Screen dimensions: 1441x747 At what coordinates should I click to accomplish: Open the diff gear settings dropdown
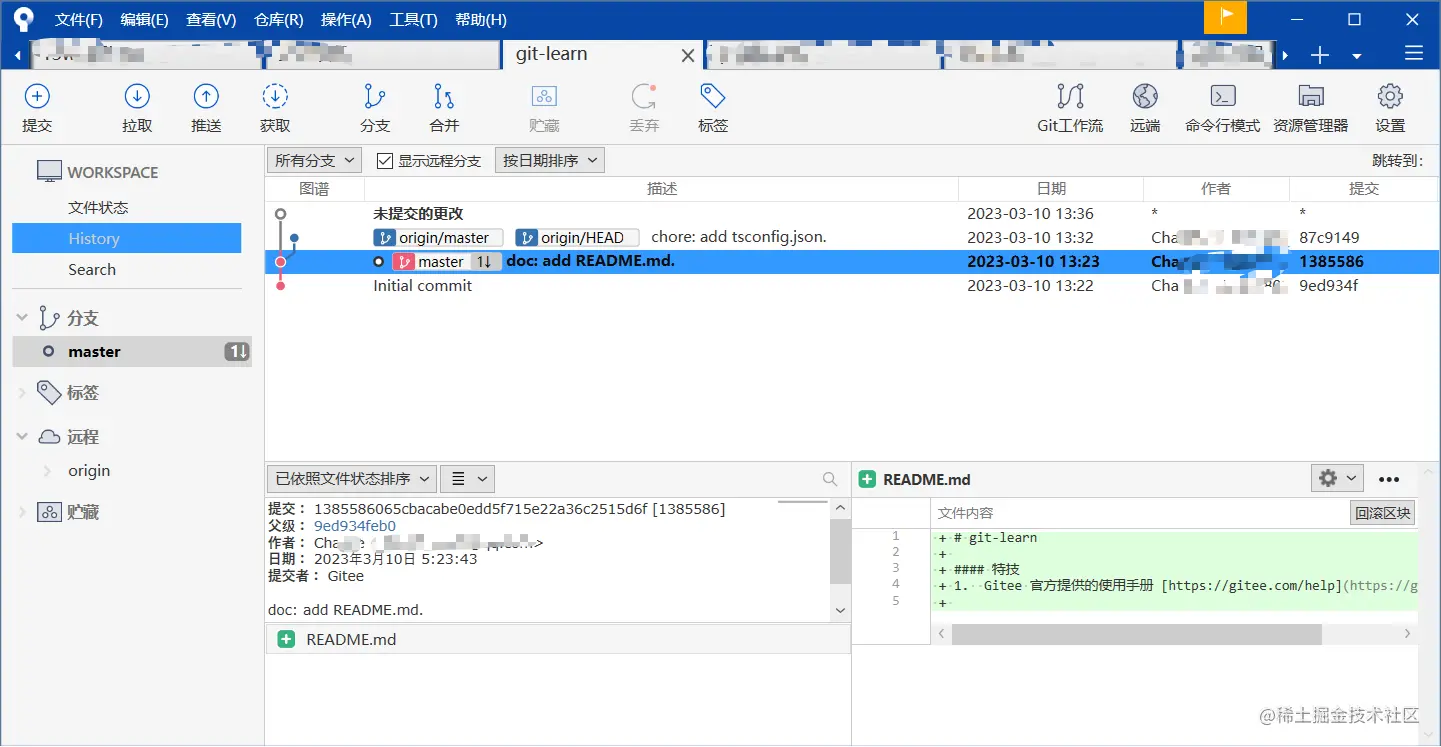click(x=1338, y=478)
